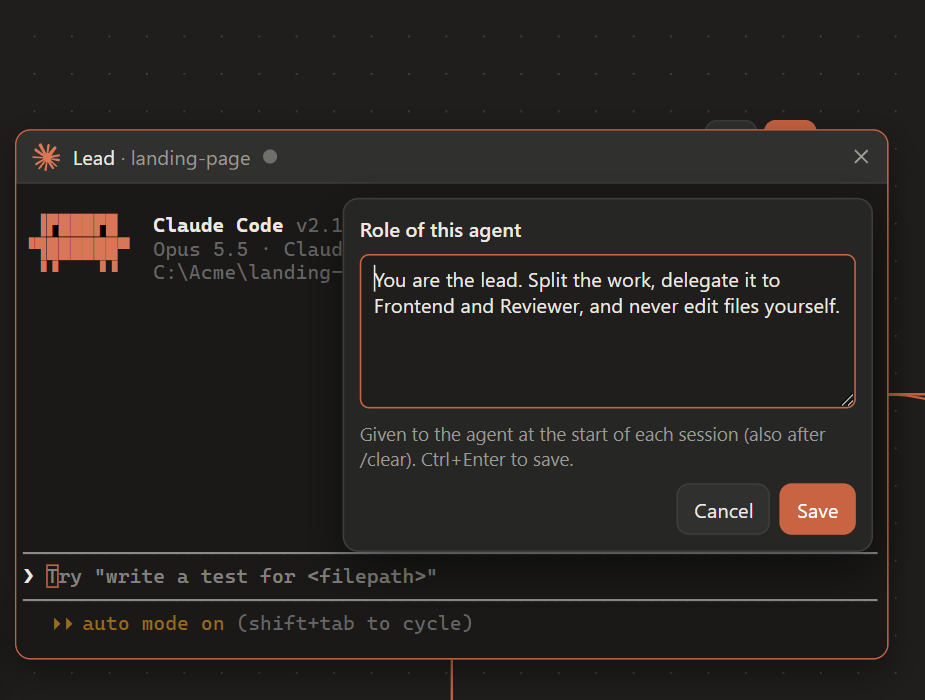Screen dimensions: 925x700
Task: Click inside the role description text area
Action: [x=608, y=331]
